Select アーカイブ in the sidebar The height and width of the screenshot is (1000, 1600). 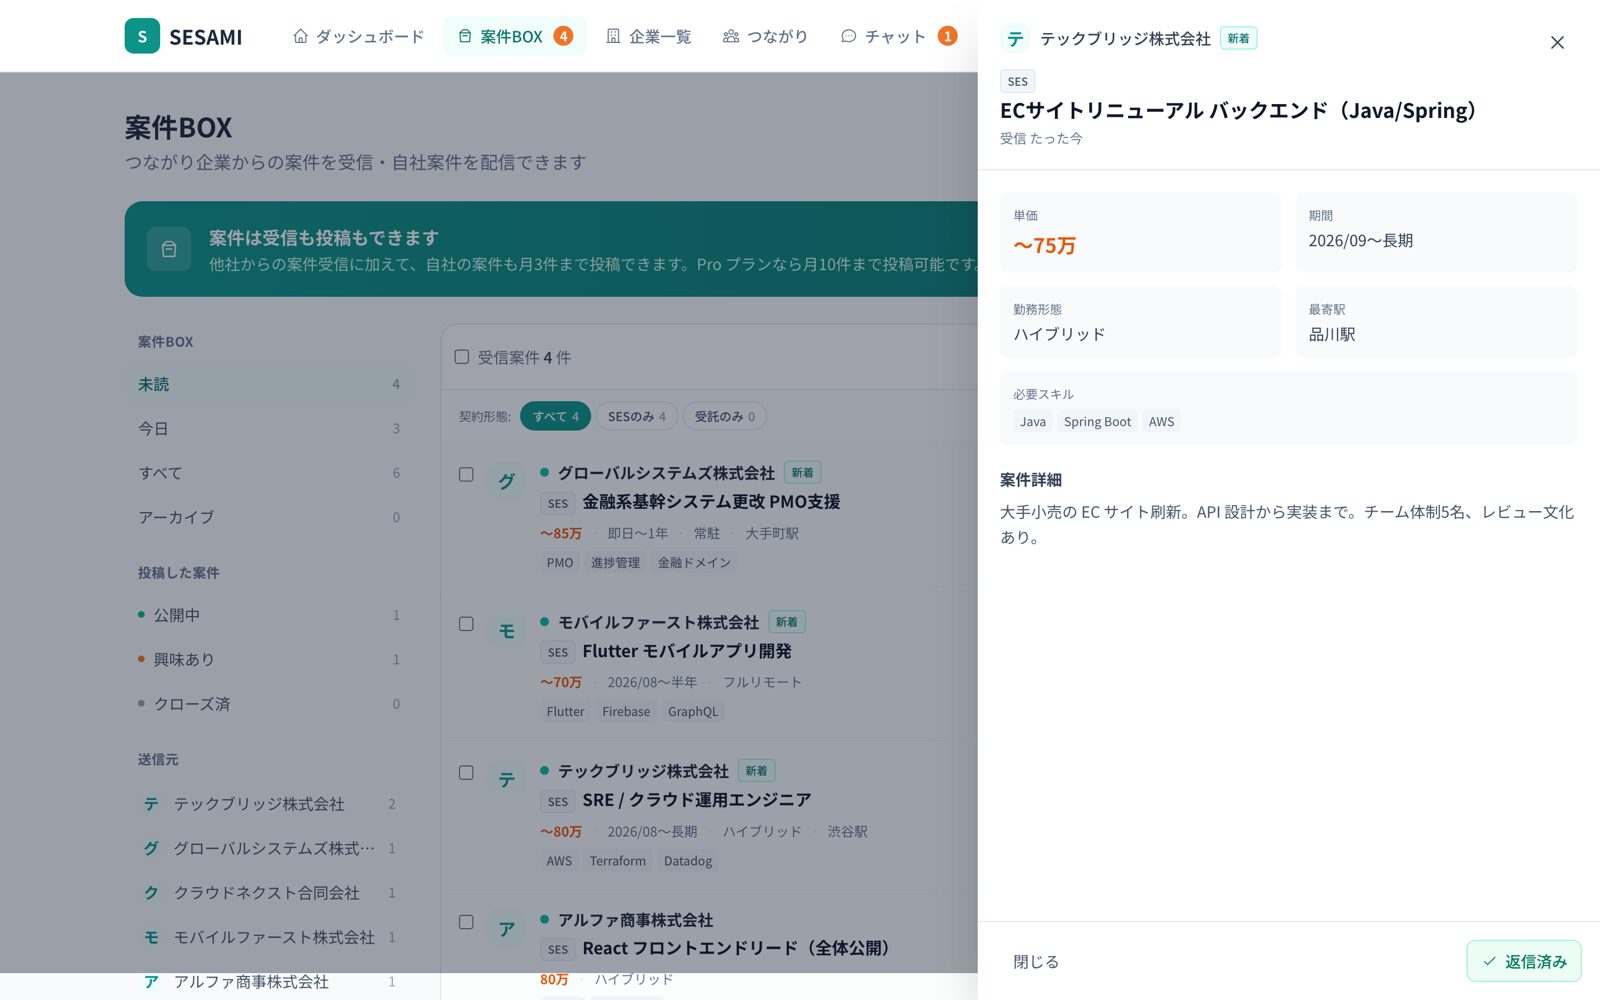pos(268,517)
